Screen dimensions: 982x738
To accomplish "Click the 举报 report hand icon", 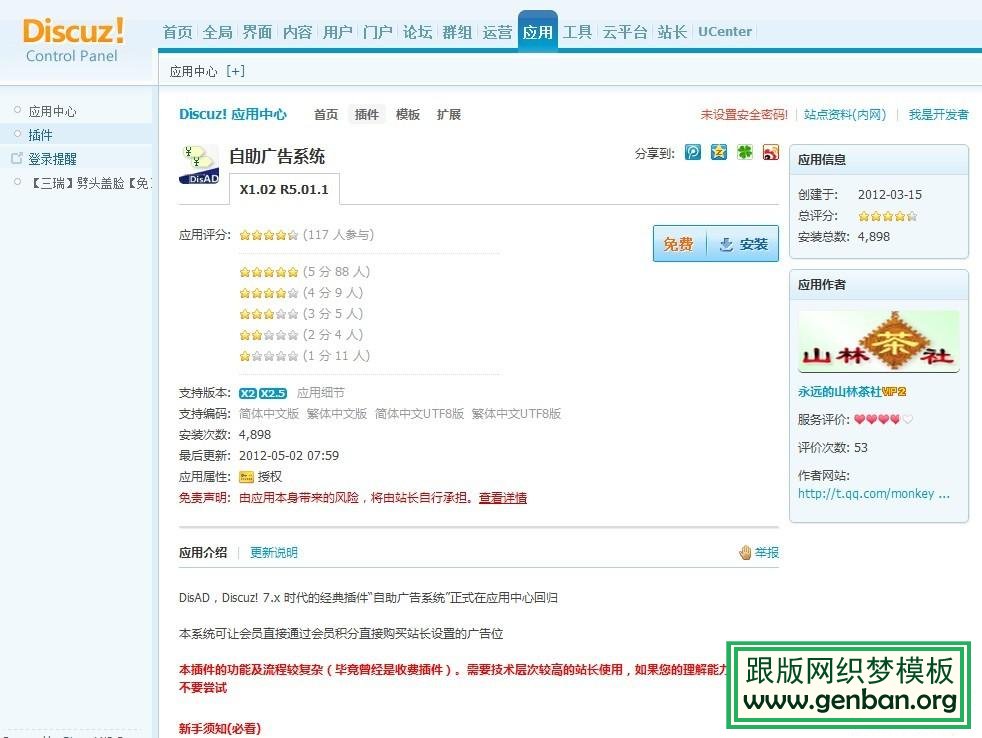I will click(x=745, y=552).
